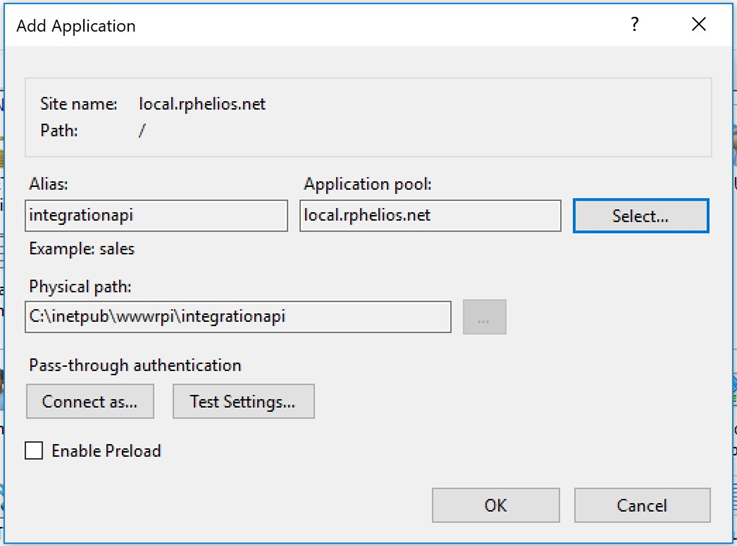The height and width of the screenshot is (546, 737).
Task: Close the Add Application dialog
Action: [699, 25]
